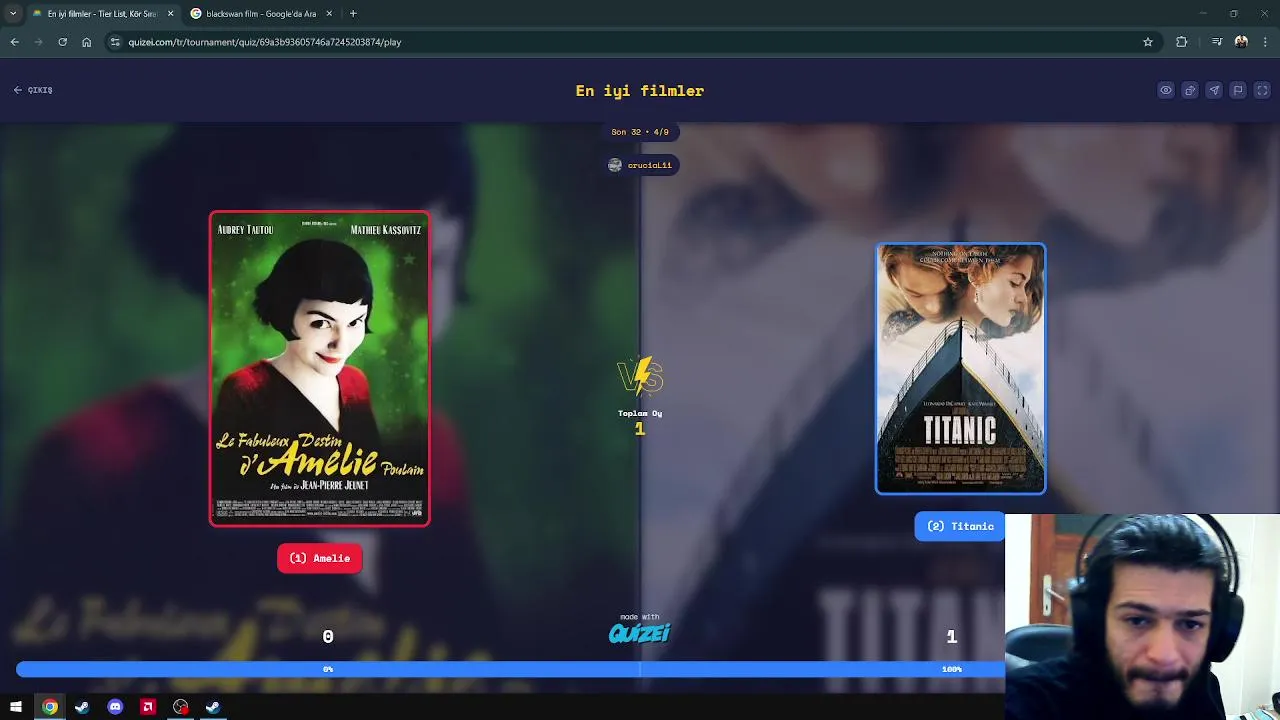1280x720 pixels.
Task: Click the flag report icon
Action: click(1238, 90)
